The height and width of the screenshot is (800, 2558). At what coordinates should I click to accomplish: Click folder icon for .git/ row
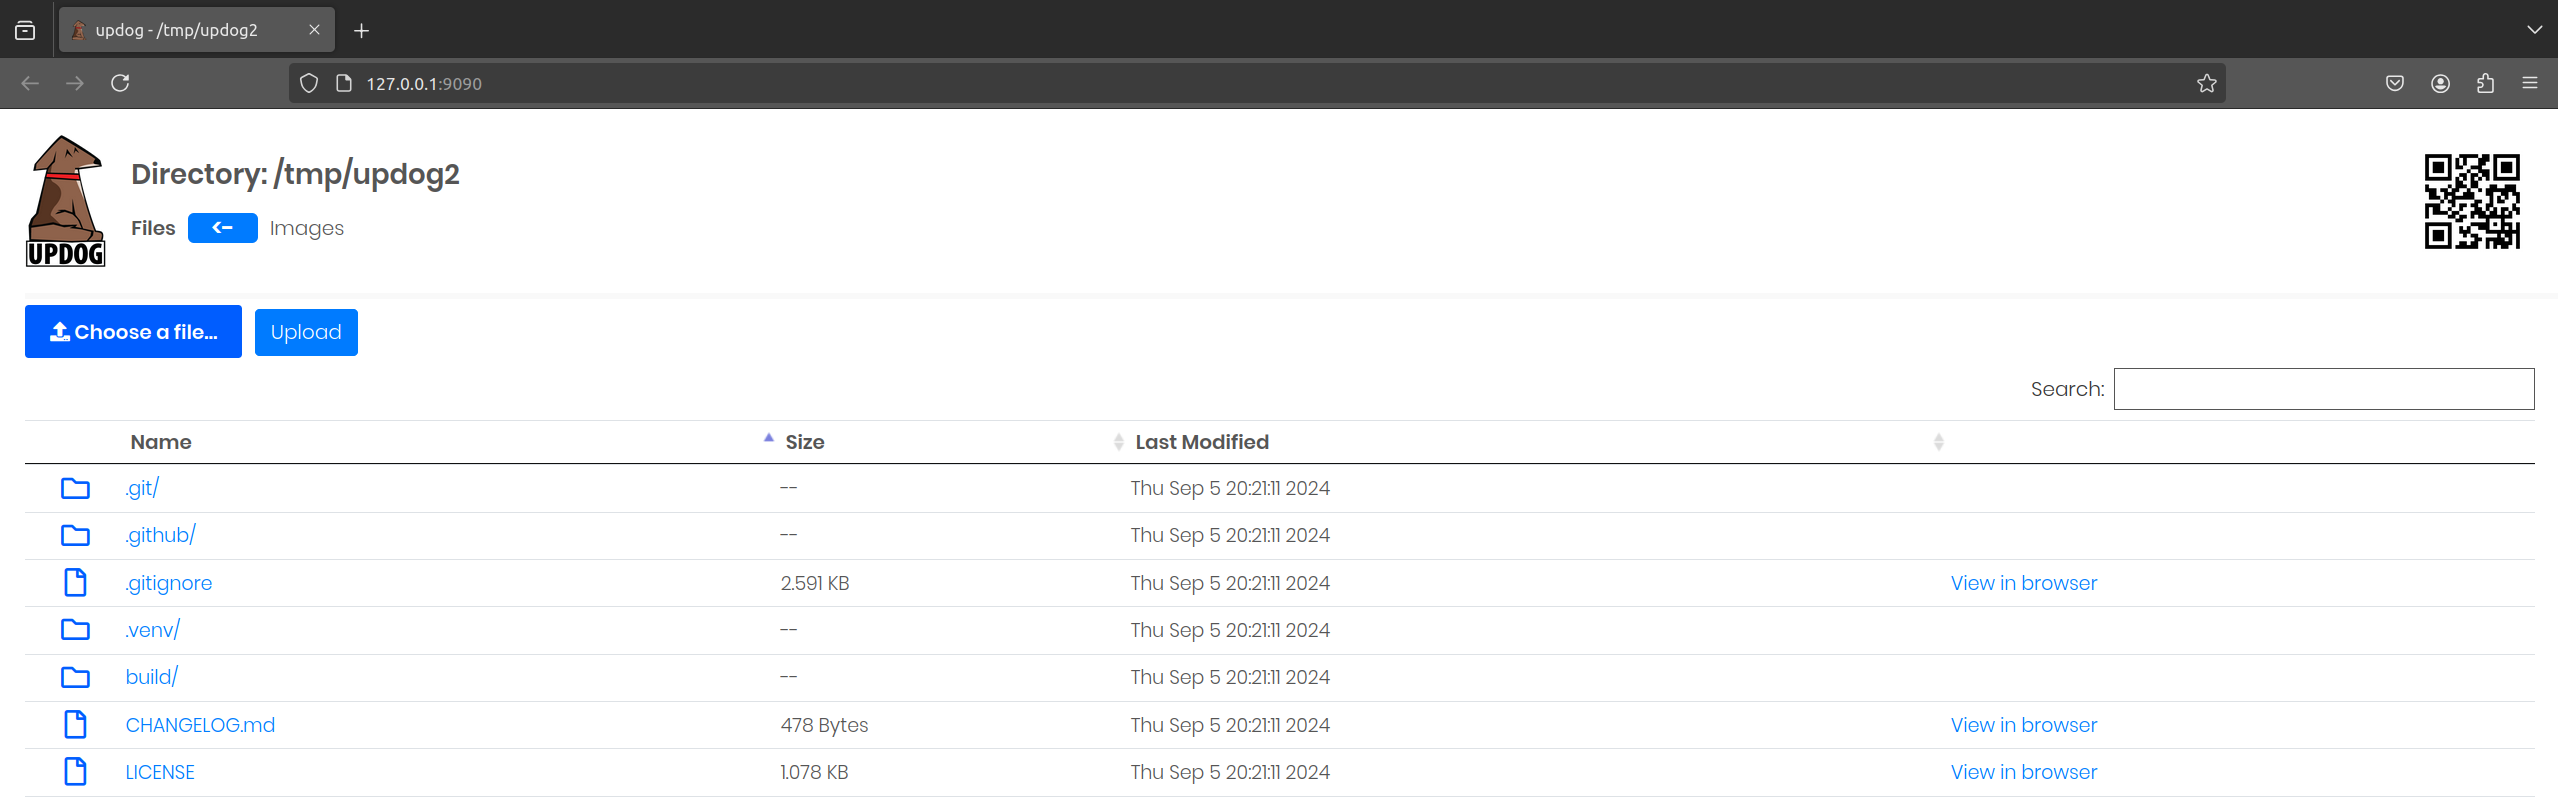pyautogui.click(x=75, y=488)
